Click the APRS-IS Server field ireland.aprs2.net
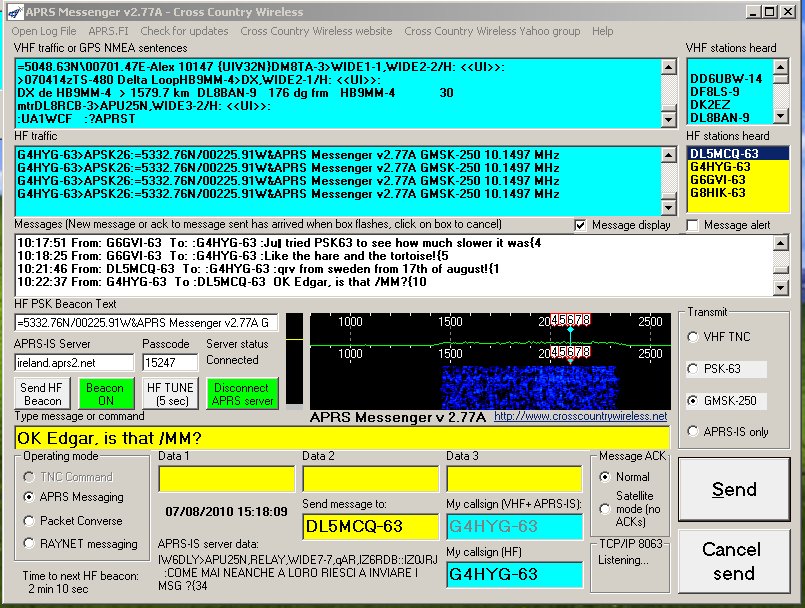The width and height of the screenshot is (805, 608). [x=74, y=363]
